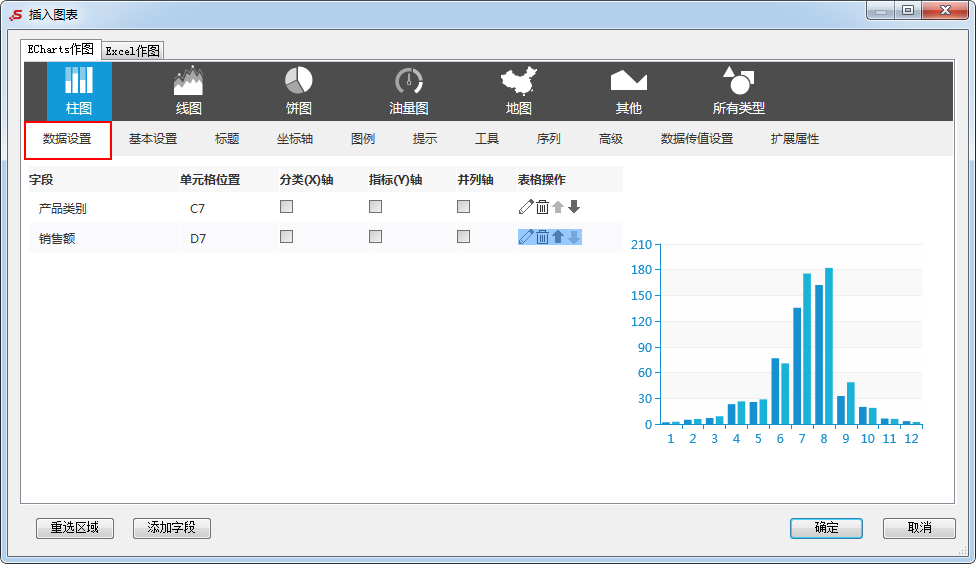
Task: Move 产品类别 row up
Action: (558, 207)
